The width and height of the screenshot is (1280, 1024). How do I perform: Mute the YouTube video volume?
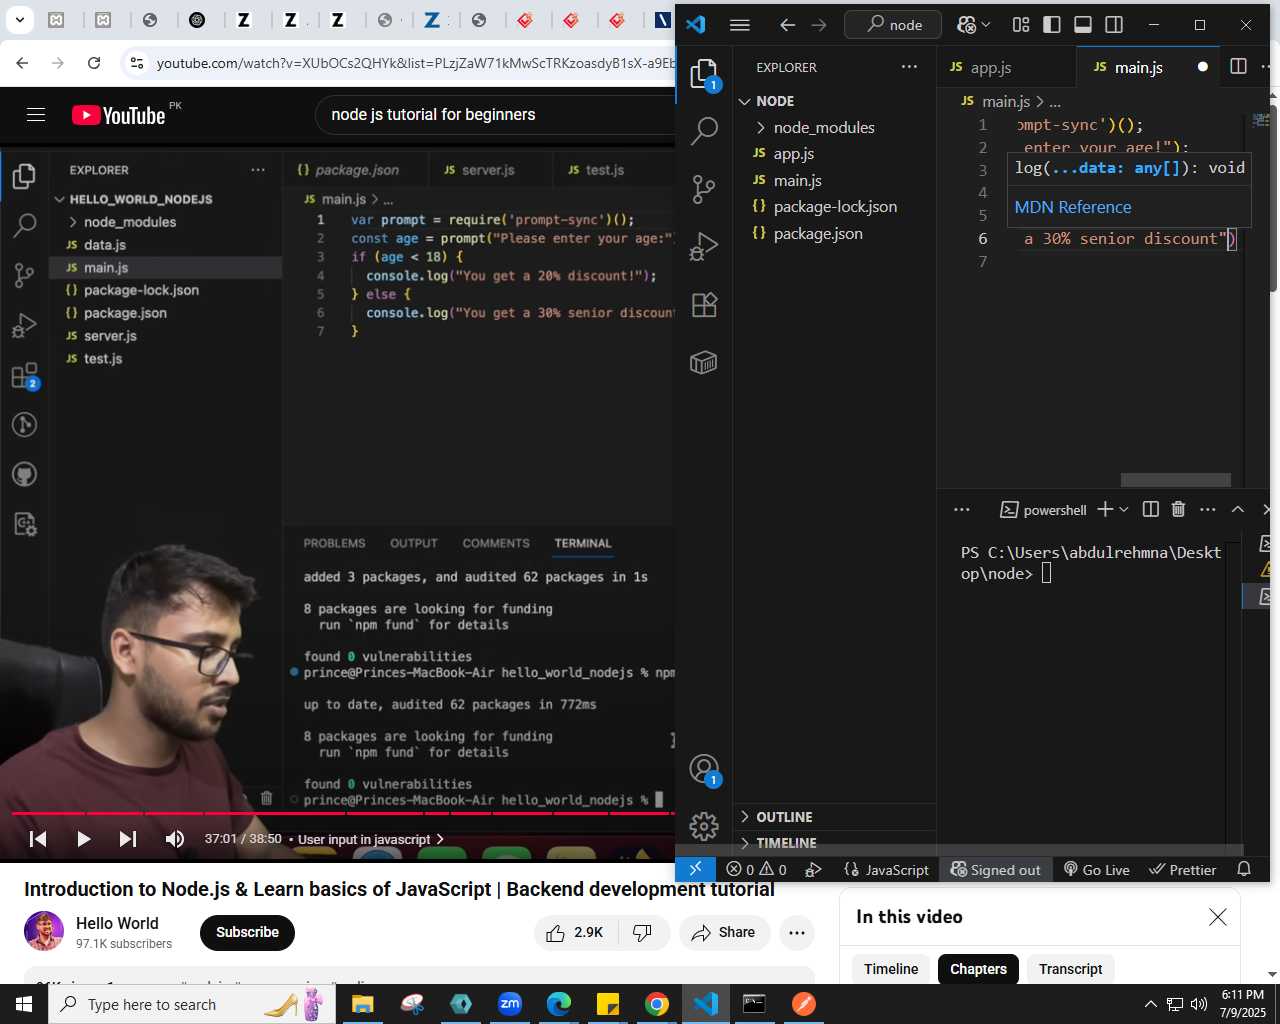pos(175,839)
